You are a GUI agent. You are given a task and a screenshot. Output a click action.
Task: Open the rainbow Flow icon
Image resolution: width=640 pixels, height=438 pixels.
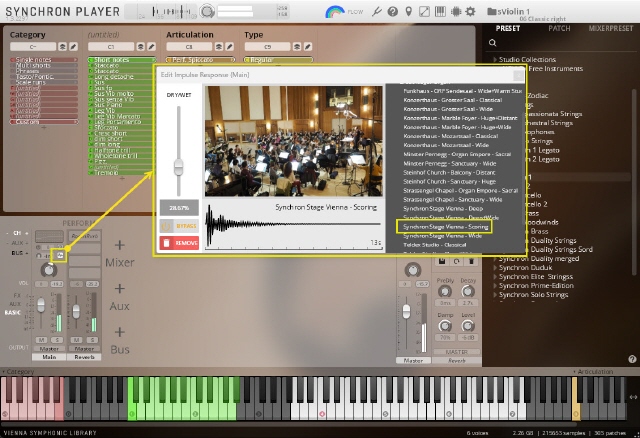click(x=335, y=11)
